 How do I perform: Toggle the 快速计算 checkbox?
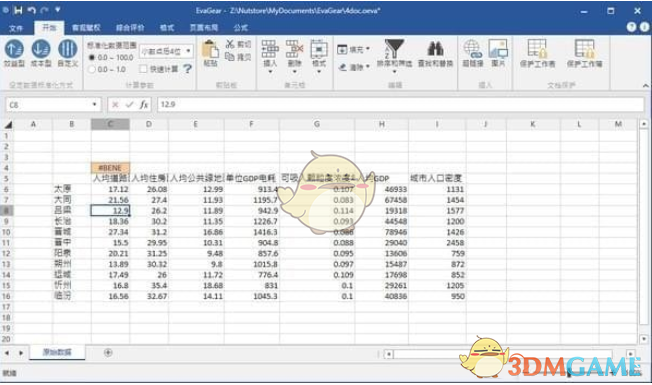[x=143, y=69]
